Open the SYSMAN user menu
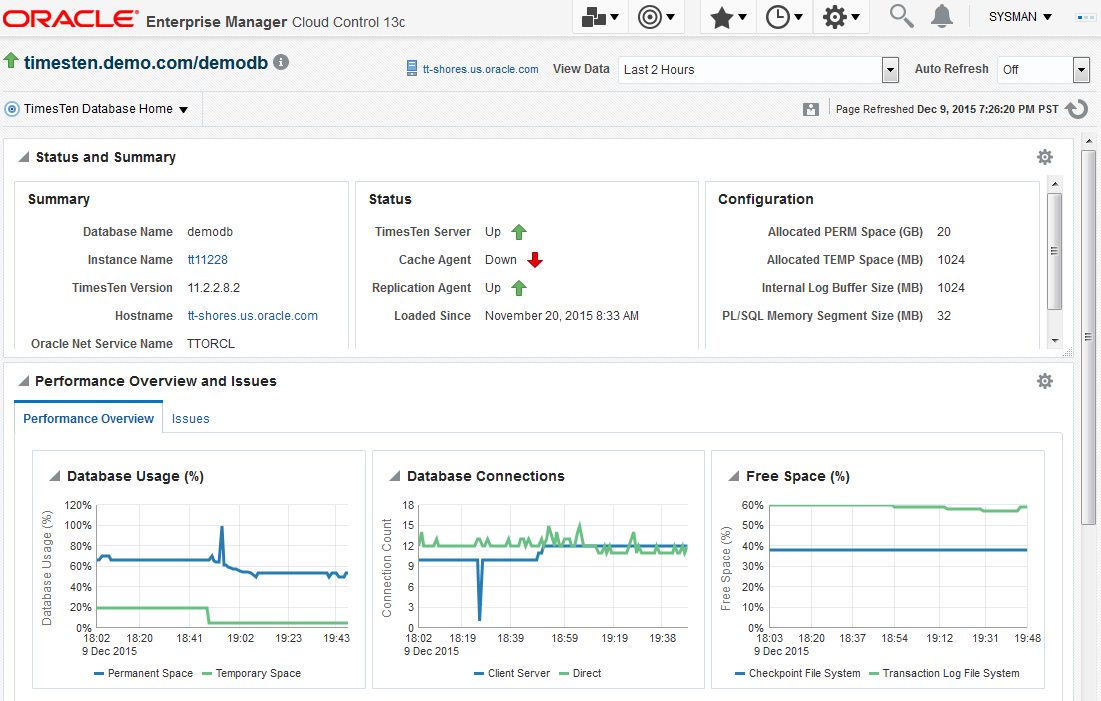The height and width of the screenshot is (701, 1101). click(x=1020, y=17)
